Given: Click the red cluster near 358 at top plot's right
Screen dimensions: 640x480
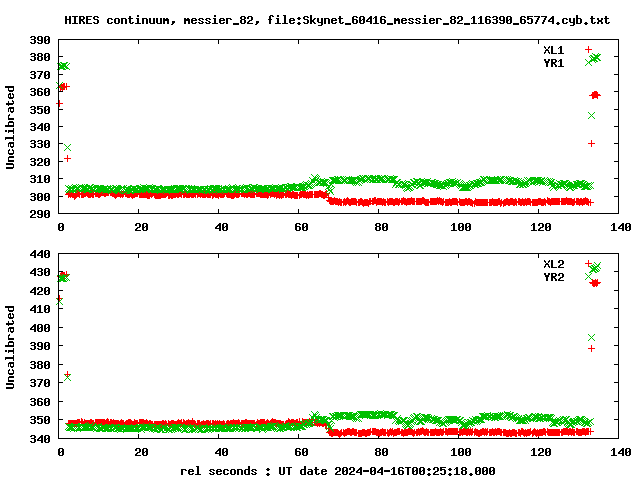Looking at the screenshot, I should click(x=595, y=95).
